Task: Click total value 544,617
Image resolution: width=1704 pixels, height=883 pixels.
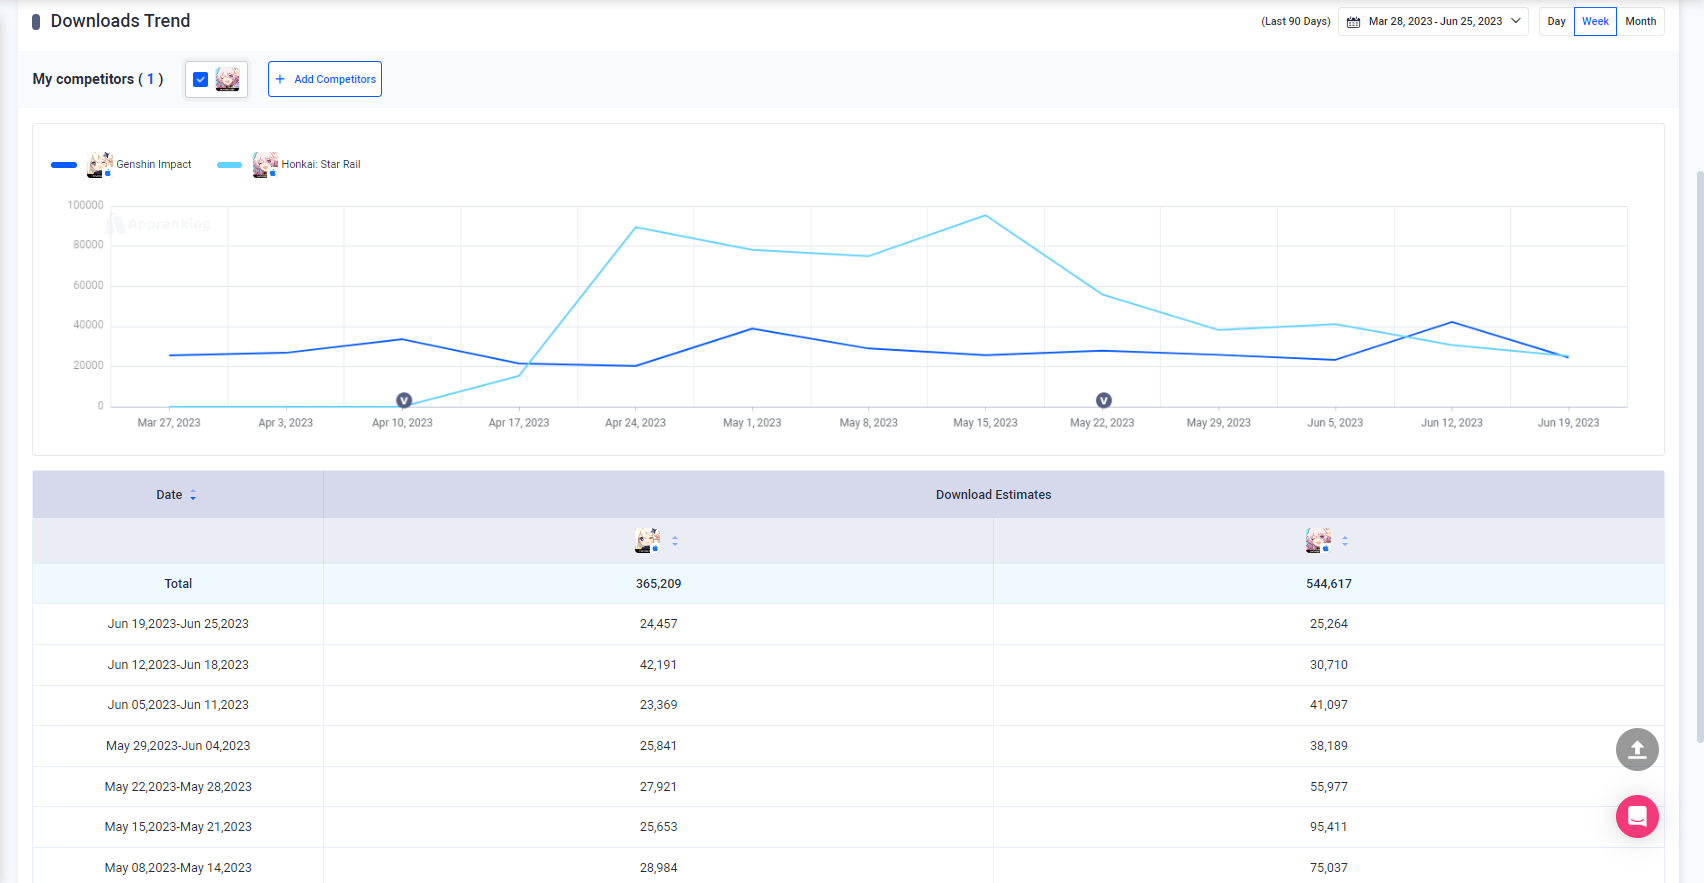Action: pos(1328,584)
